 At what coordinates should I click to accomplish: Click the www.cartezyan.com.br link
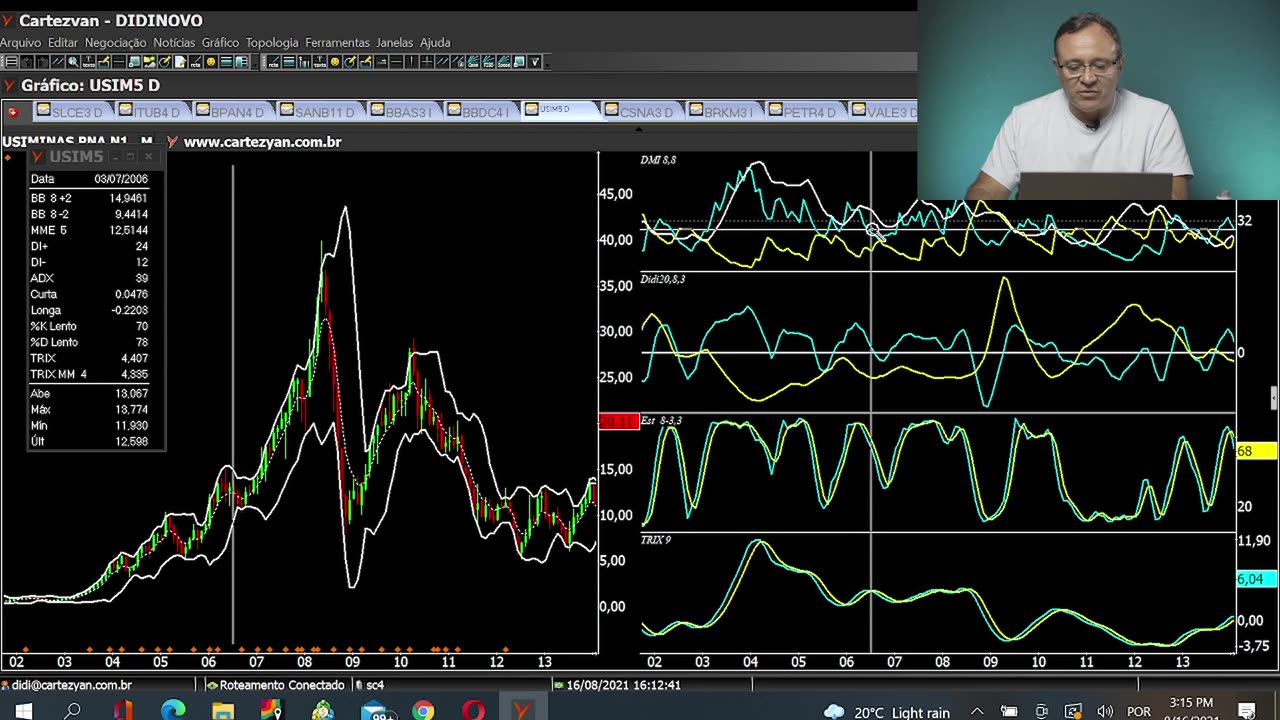(262, 142)
